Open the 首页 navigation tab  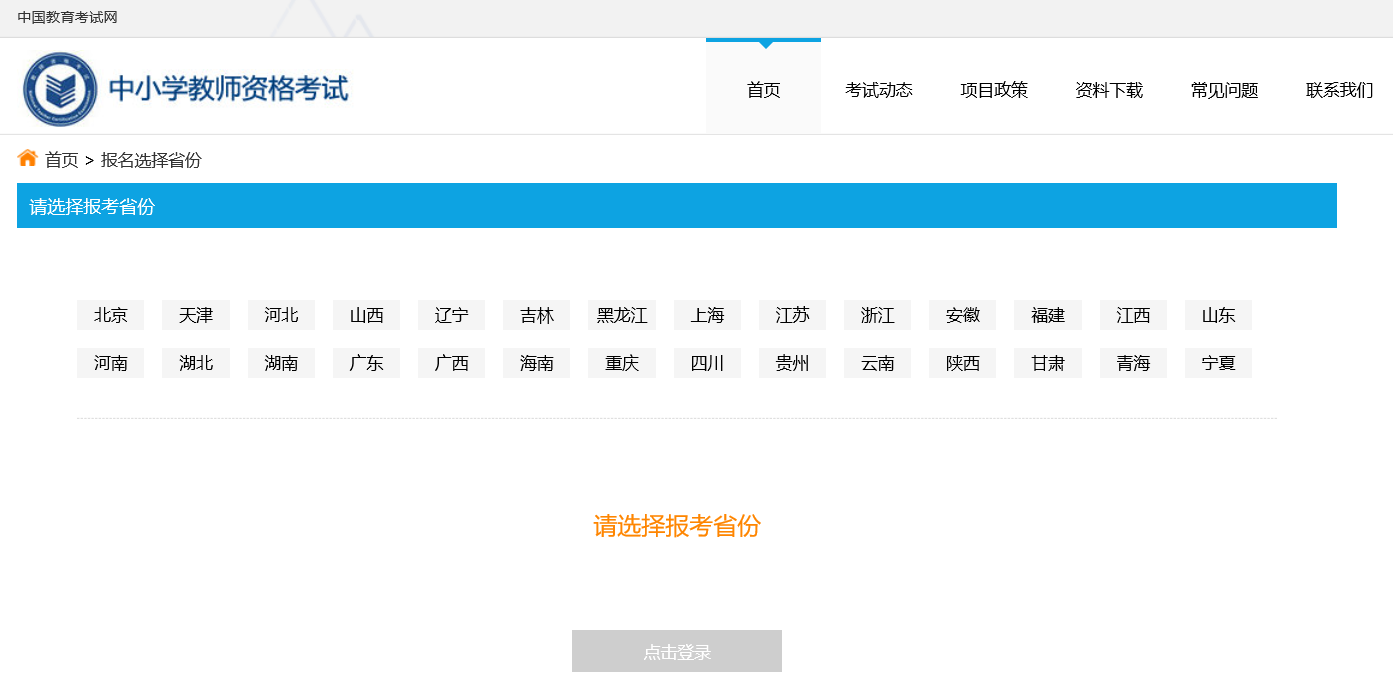tap(763, 90)
